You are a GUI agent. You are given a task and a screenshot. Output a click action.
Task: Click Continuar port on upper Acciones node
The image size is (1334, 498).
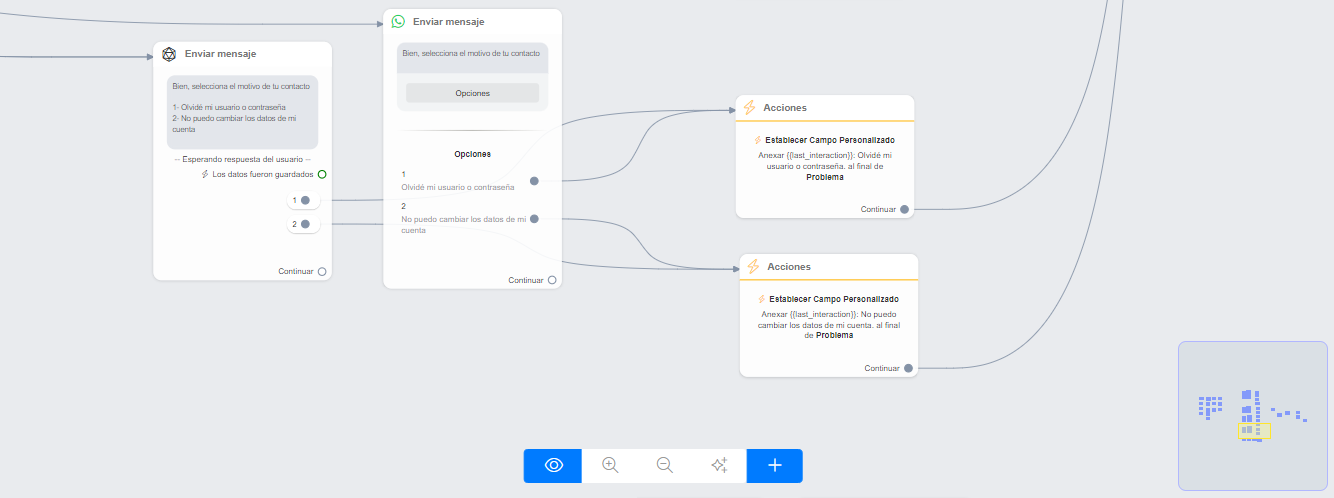coord(904,209)
